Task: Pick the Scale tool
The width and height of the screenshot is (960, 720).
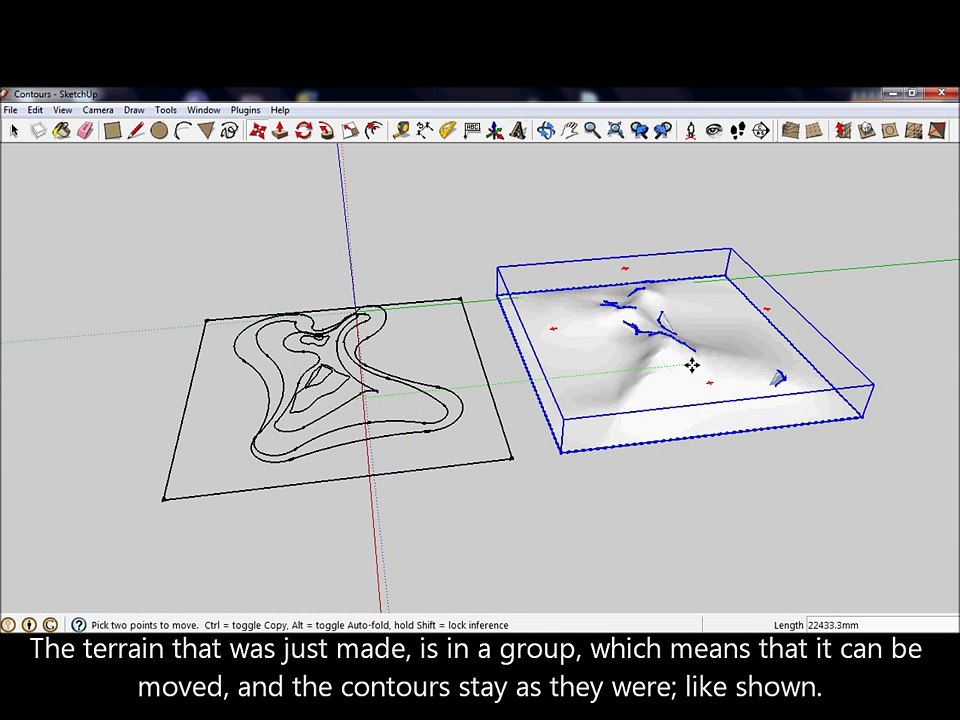Action: pyautogui.click(x=350, y=130)
